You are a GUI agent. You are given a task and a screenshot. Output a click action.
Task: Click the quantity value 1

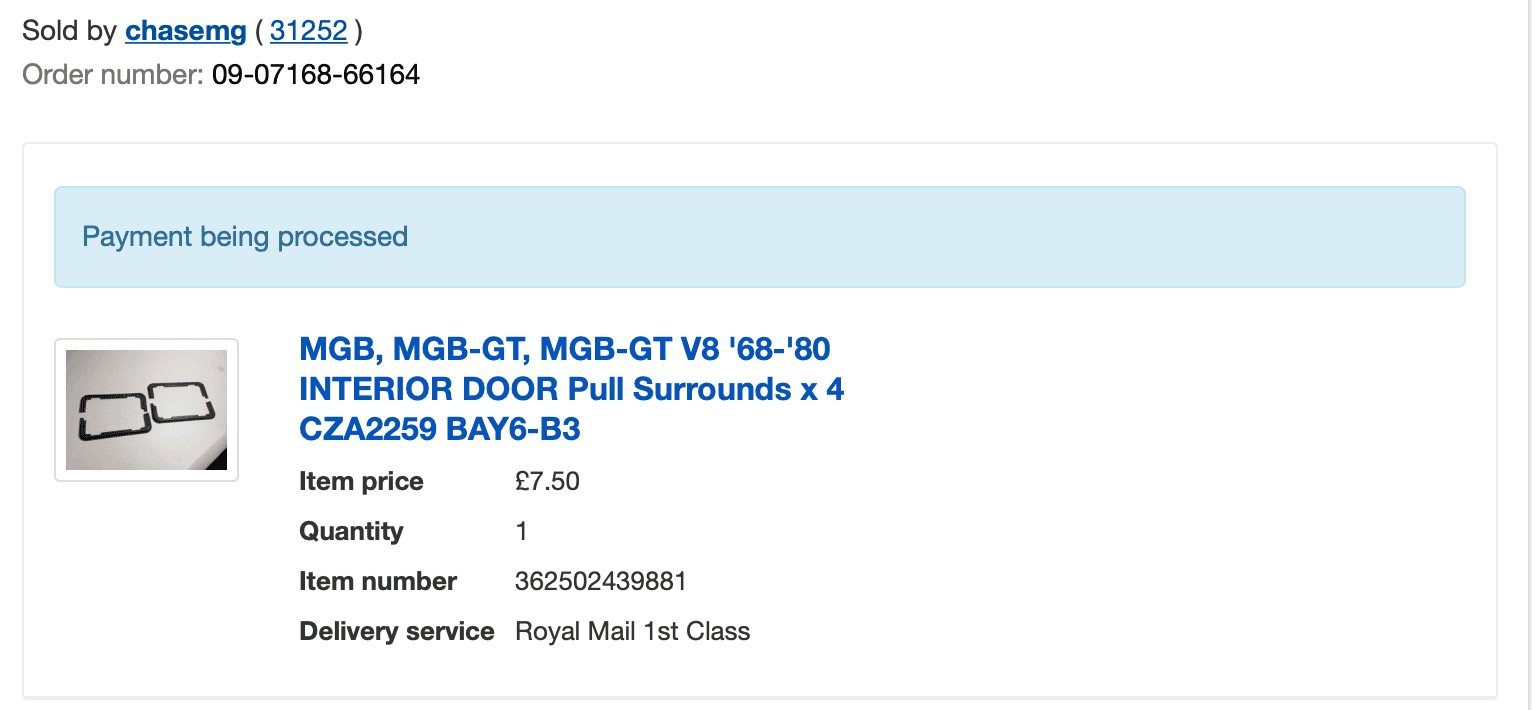(521, 531)
